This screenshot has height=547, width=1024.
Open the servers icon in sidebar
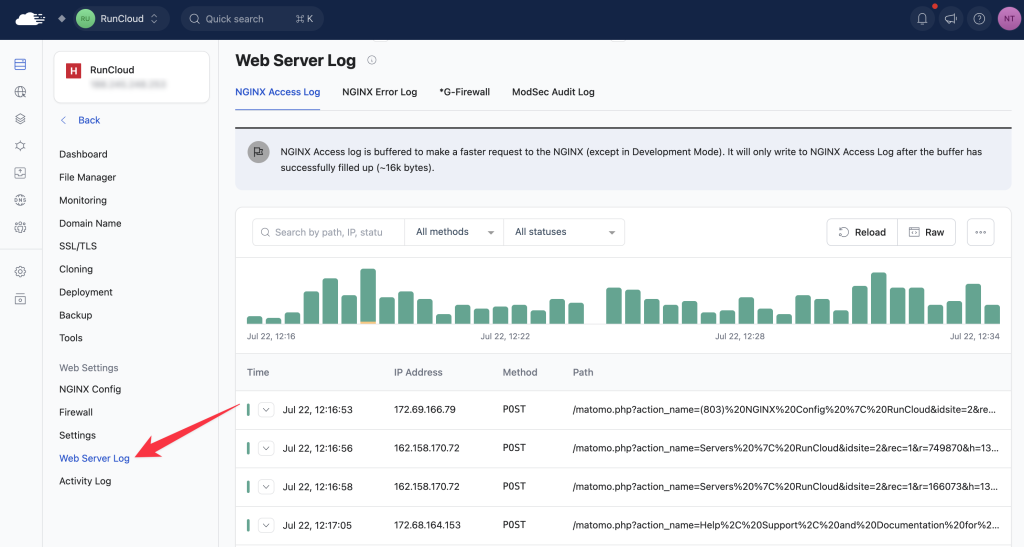(20, 64)
